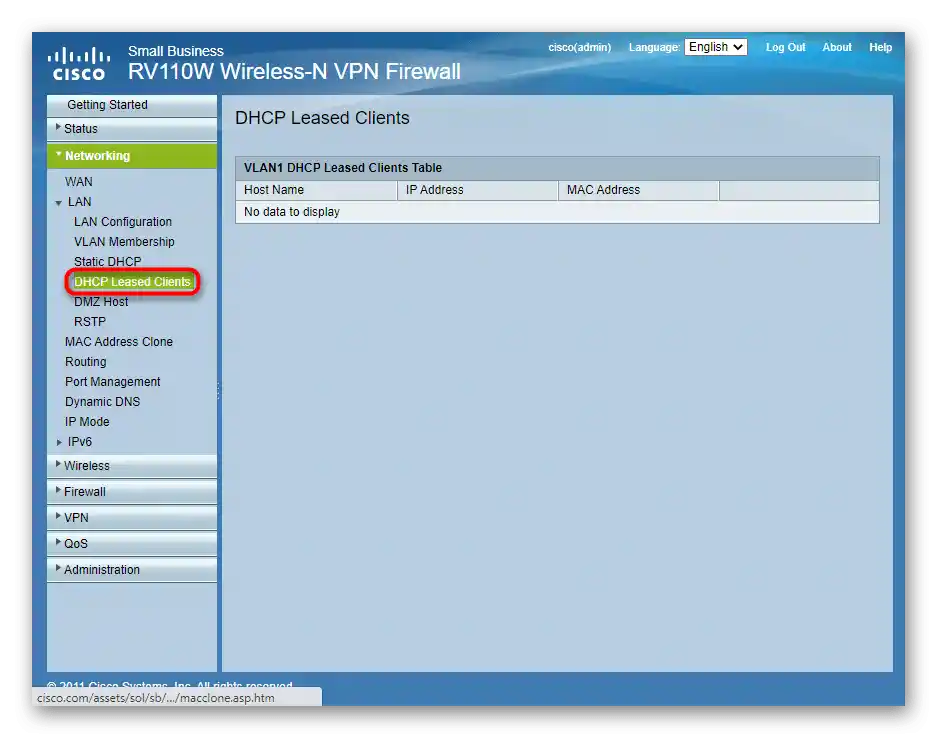Click the MAC Address column header
937x738 pixels.
(x=638, y=190)
